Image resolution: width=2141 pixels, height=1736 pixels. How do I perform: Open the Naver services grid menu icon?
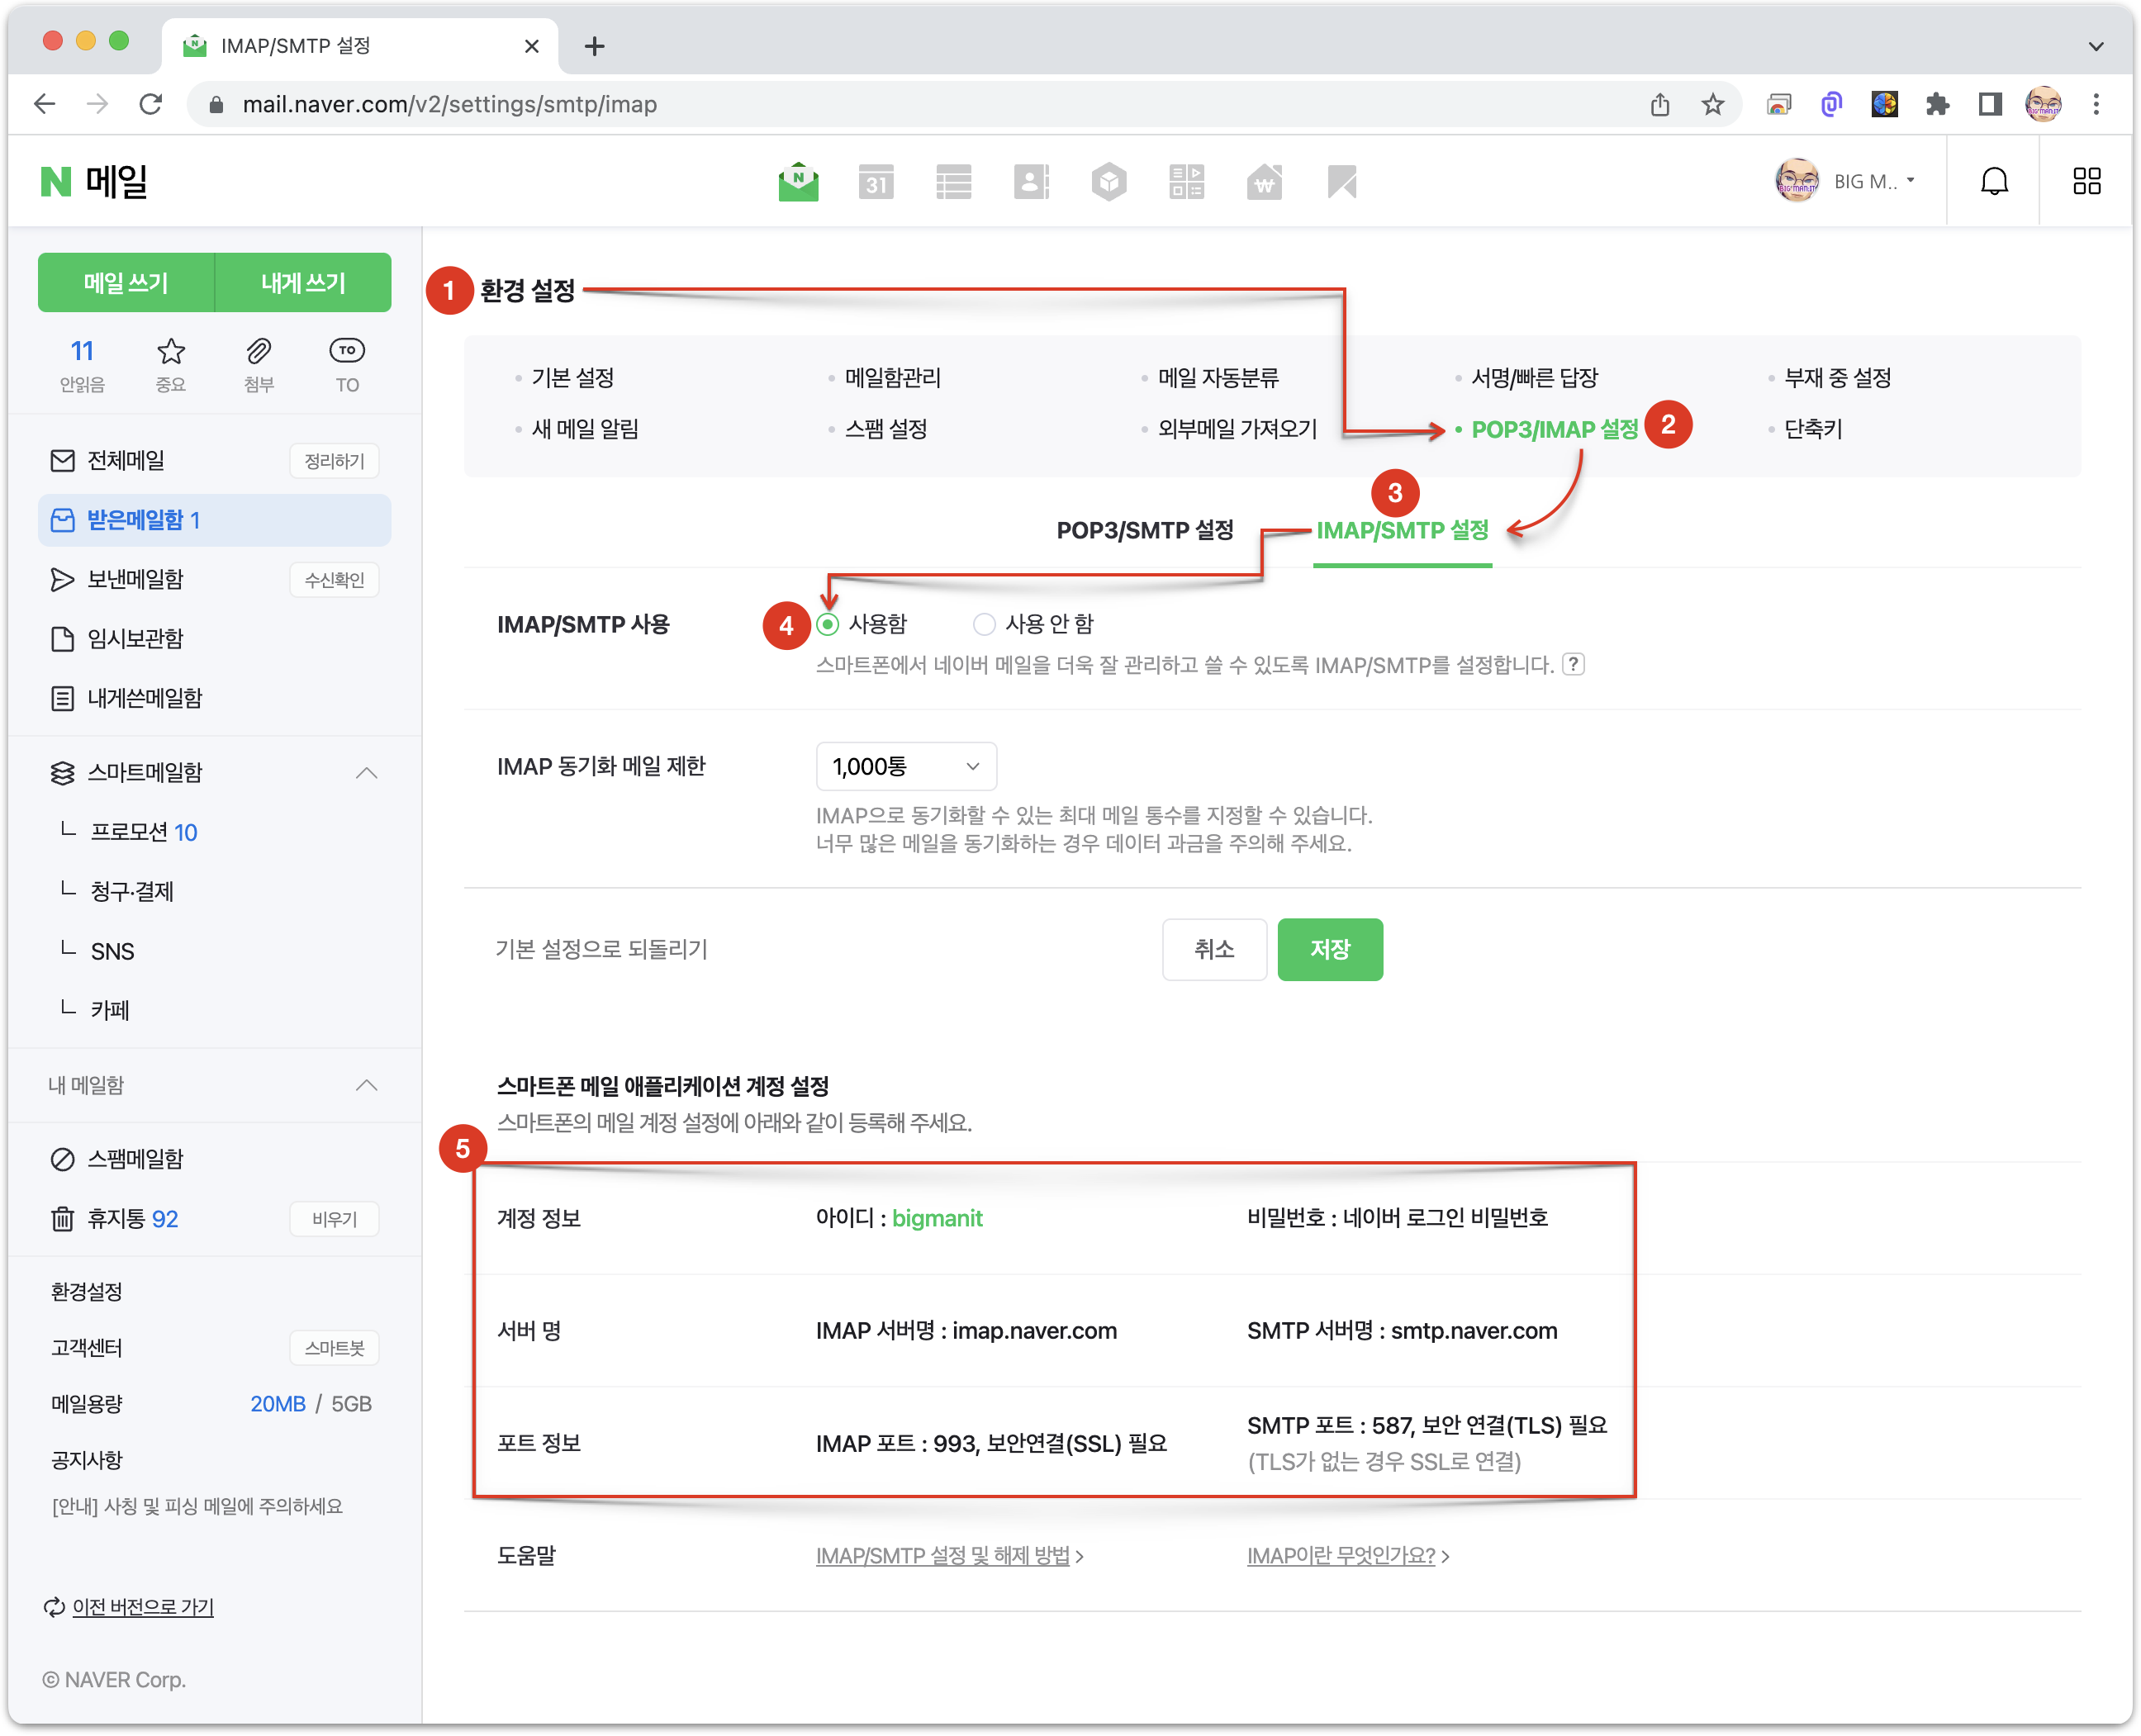pyautogui.click(x=2087, y=181)
